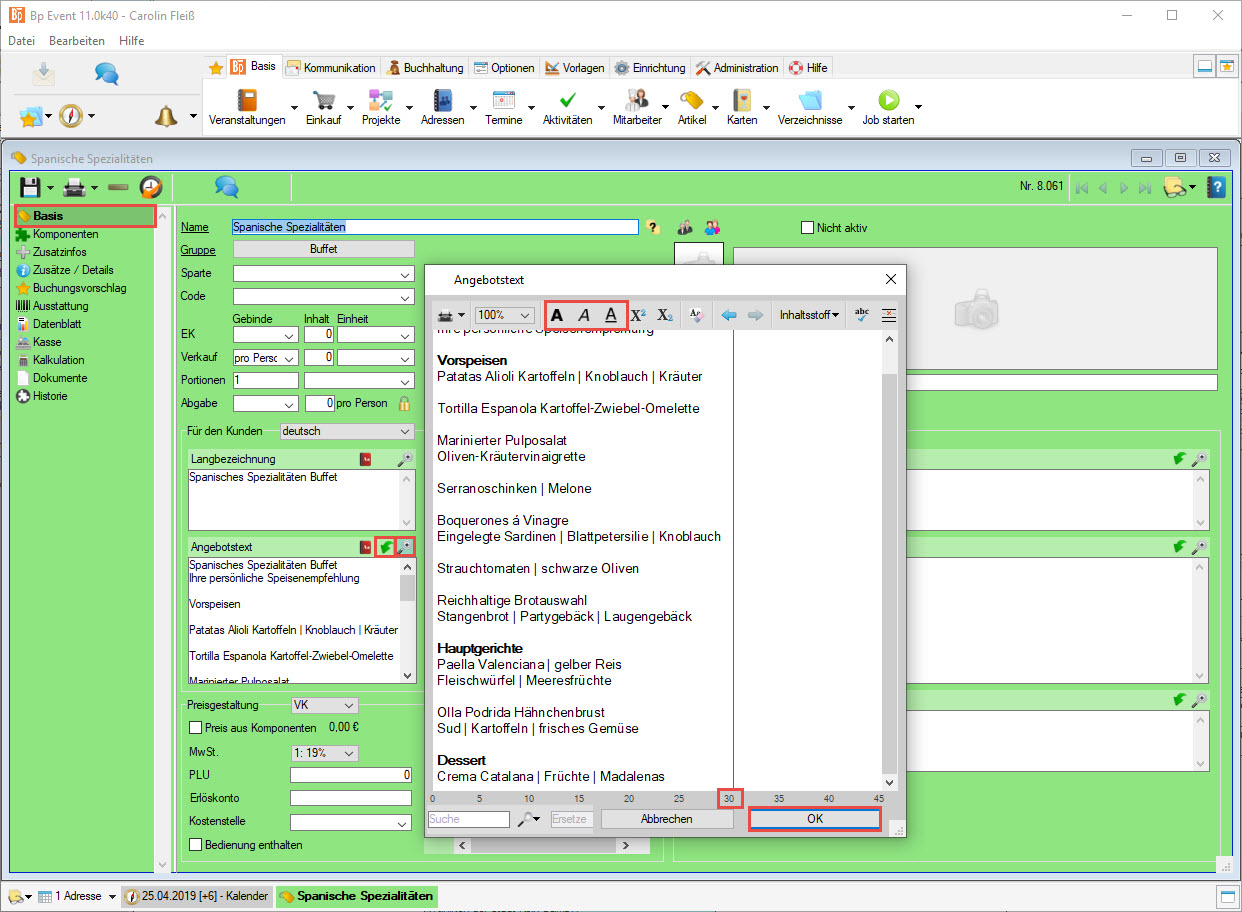This screenshot has height=912, width=1242.
Task: Open the Artikel toolbar icon
Action: [691, 107]
